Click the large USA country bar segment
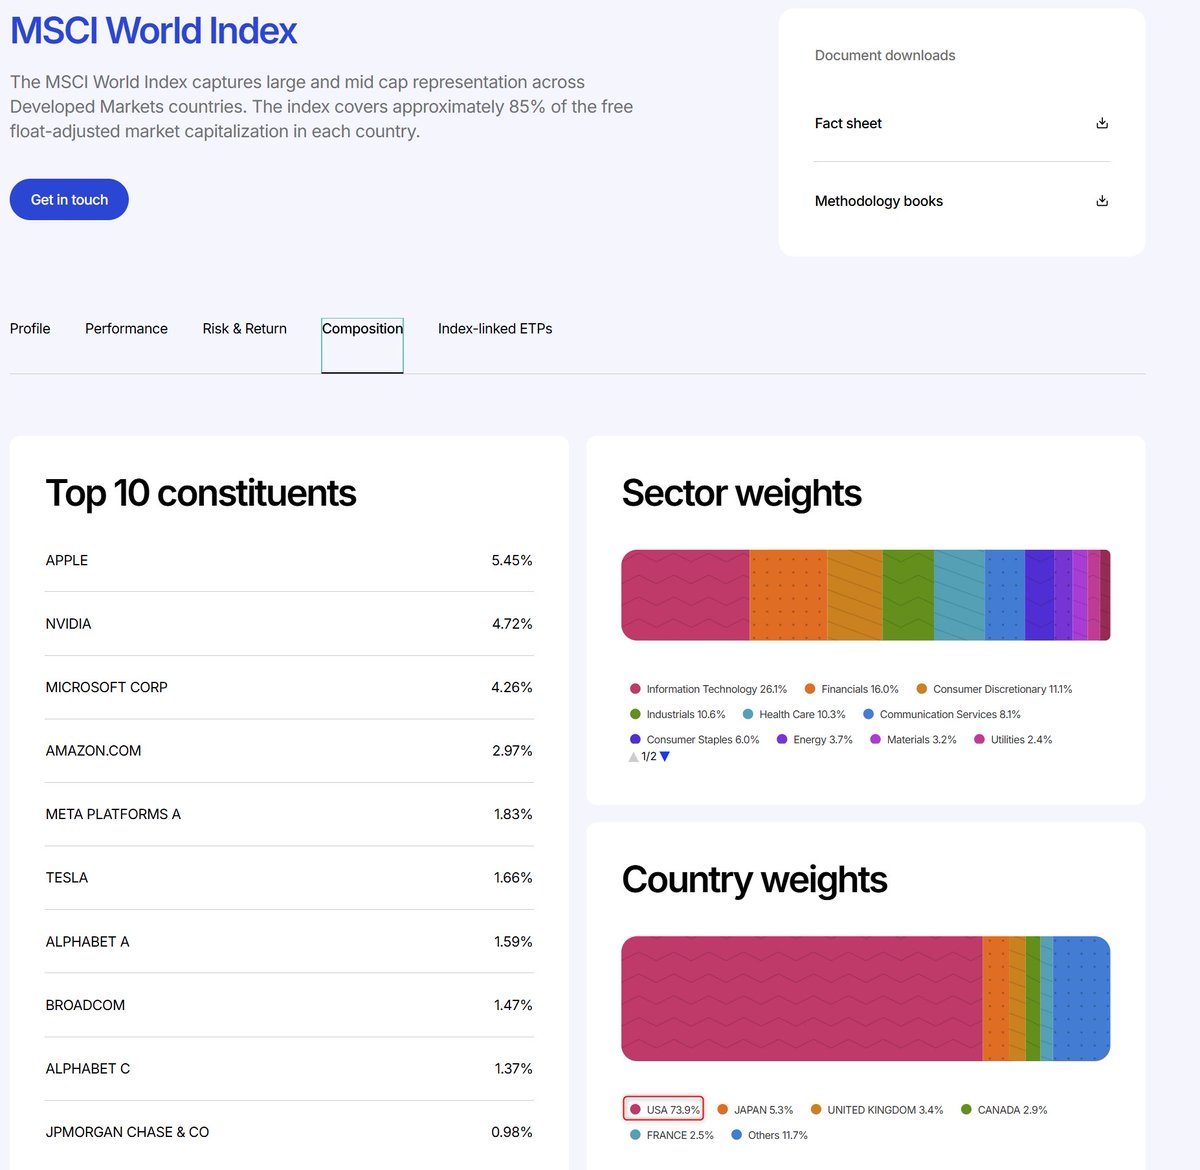 point(802,998)
